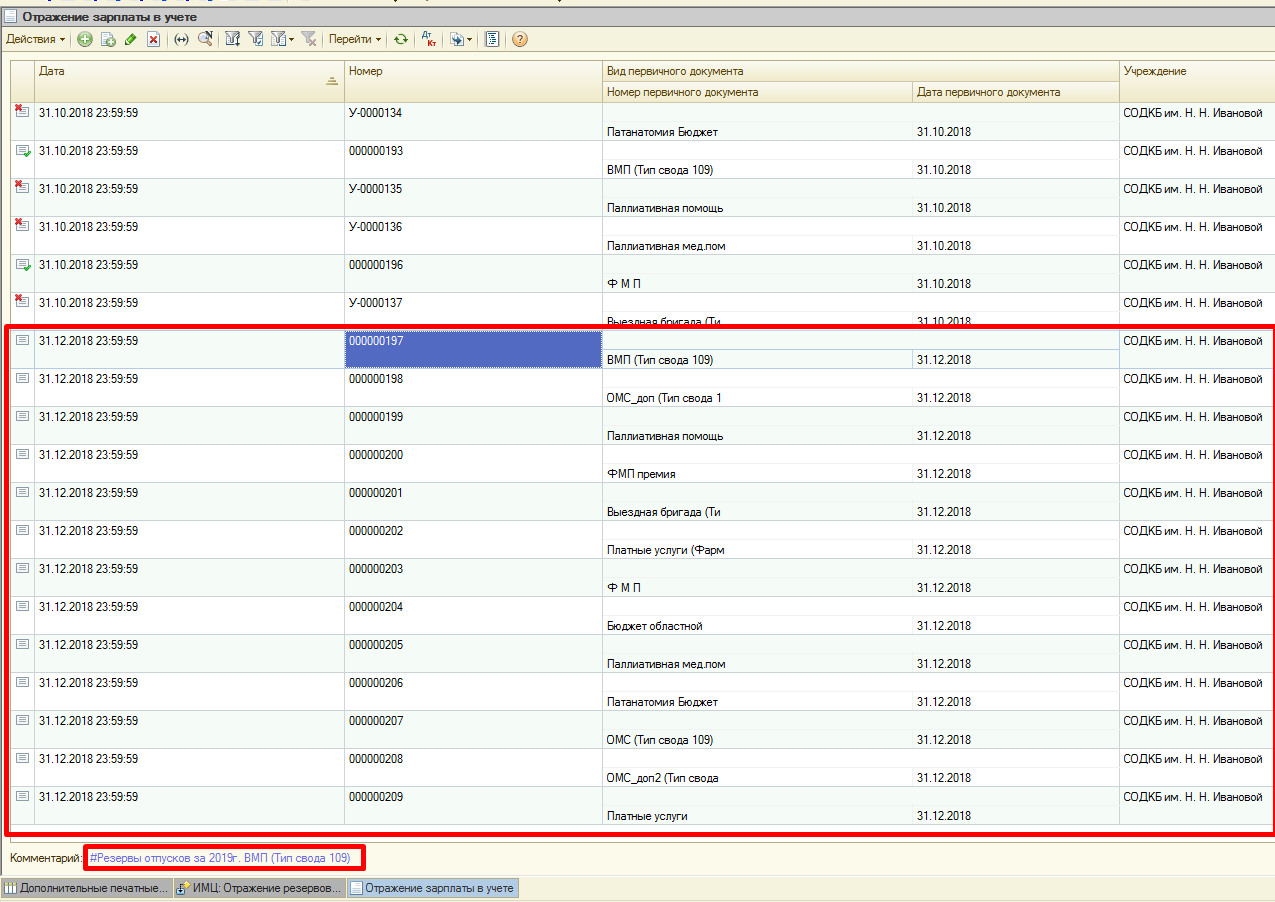Select document row У-0000135

[376, 189]
